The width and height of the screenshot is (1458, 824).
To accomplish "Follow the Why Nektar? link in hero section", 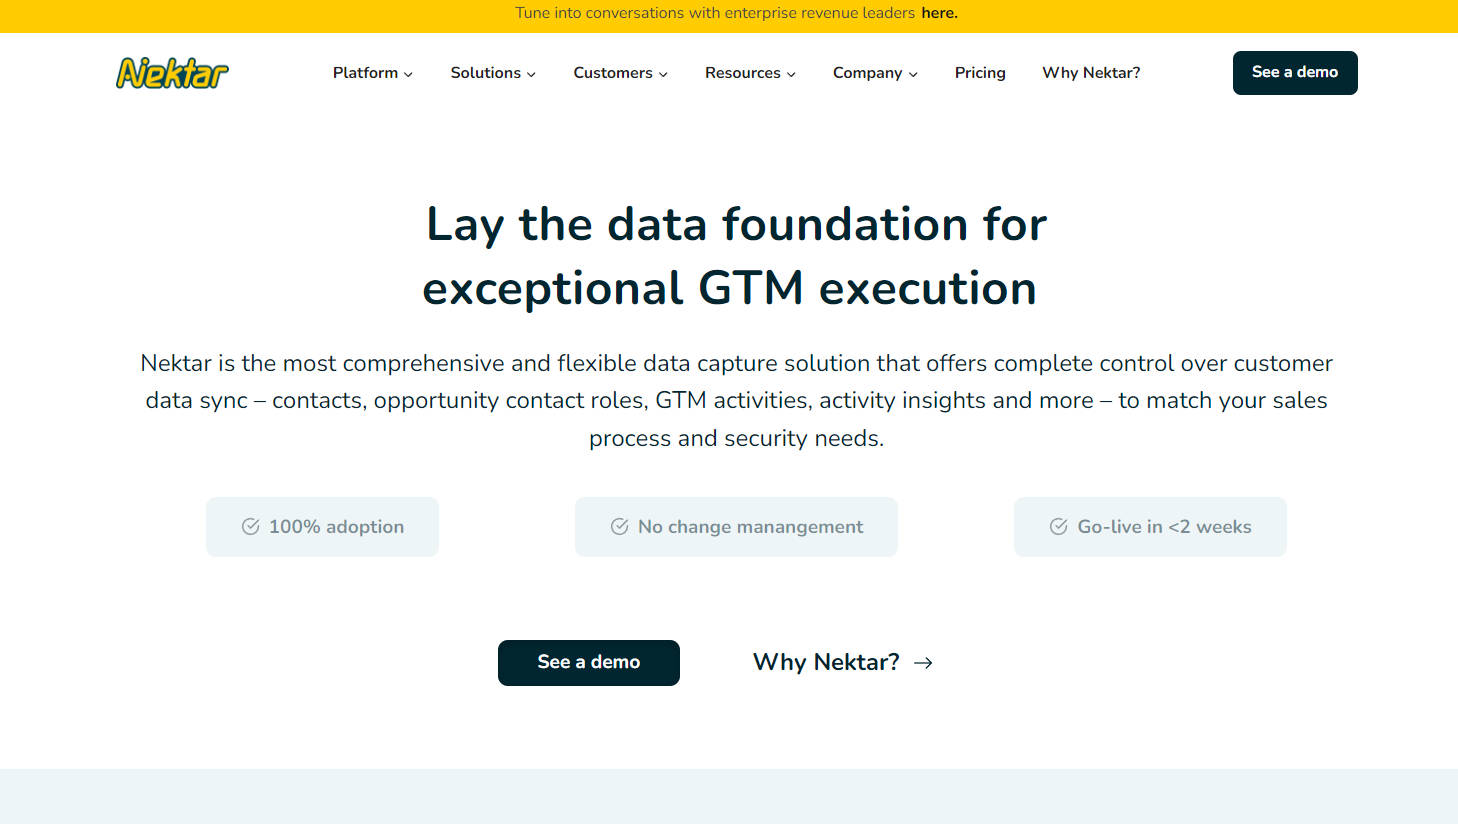I will [x=826, y=662].
